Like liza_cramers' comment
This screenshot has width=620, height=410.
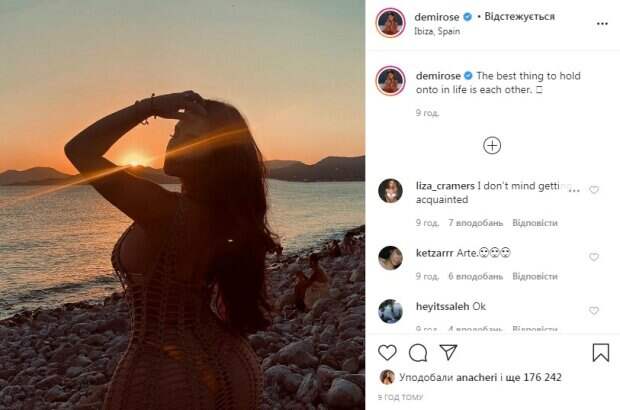594,190
